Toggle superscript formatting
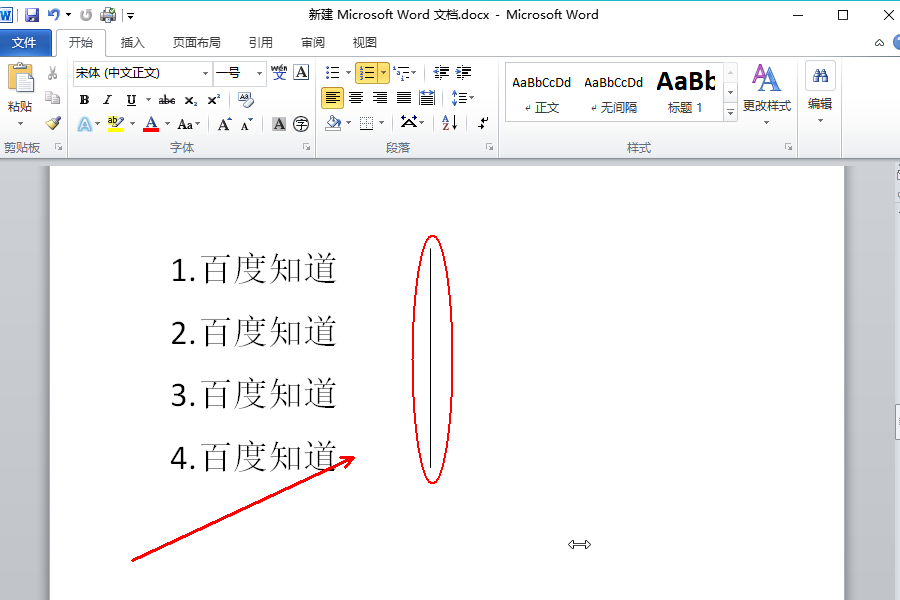The image size is (900, 600). pyautogui.click(x=214, y=100)
